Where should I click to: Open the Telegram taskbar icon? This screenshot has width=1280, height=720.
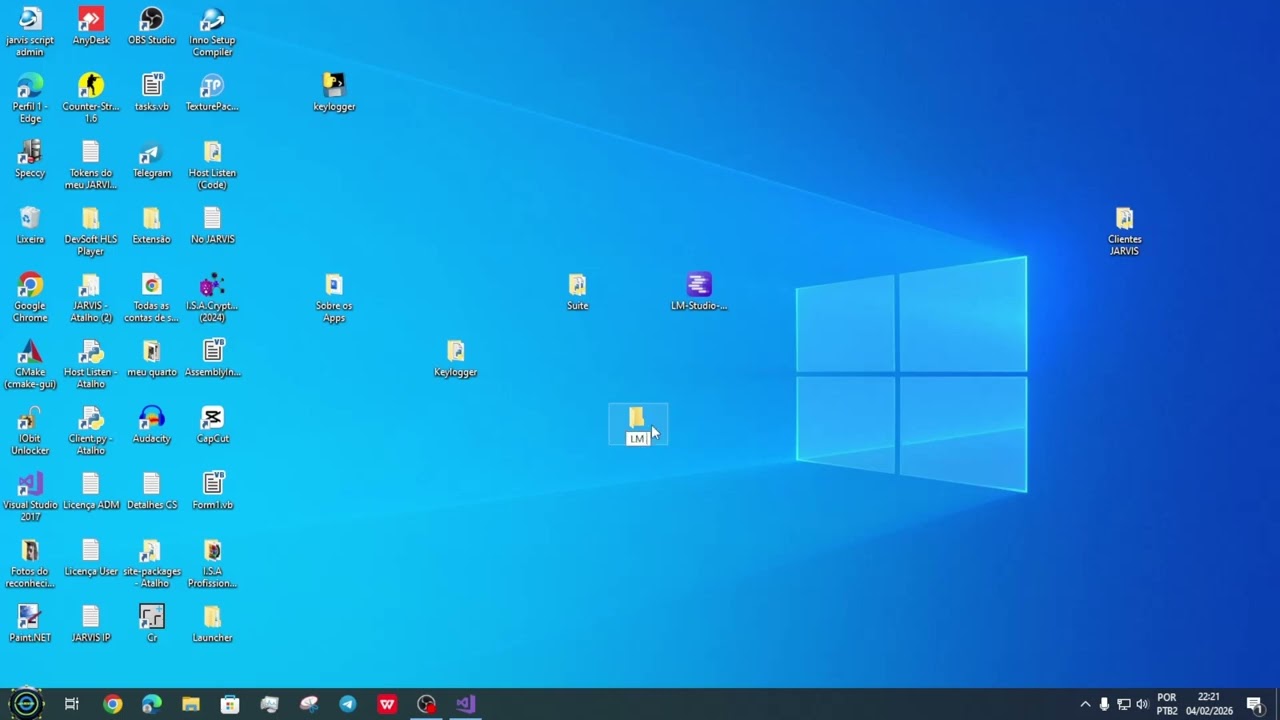348,704
